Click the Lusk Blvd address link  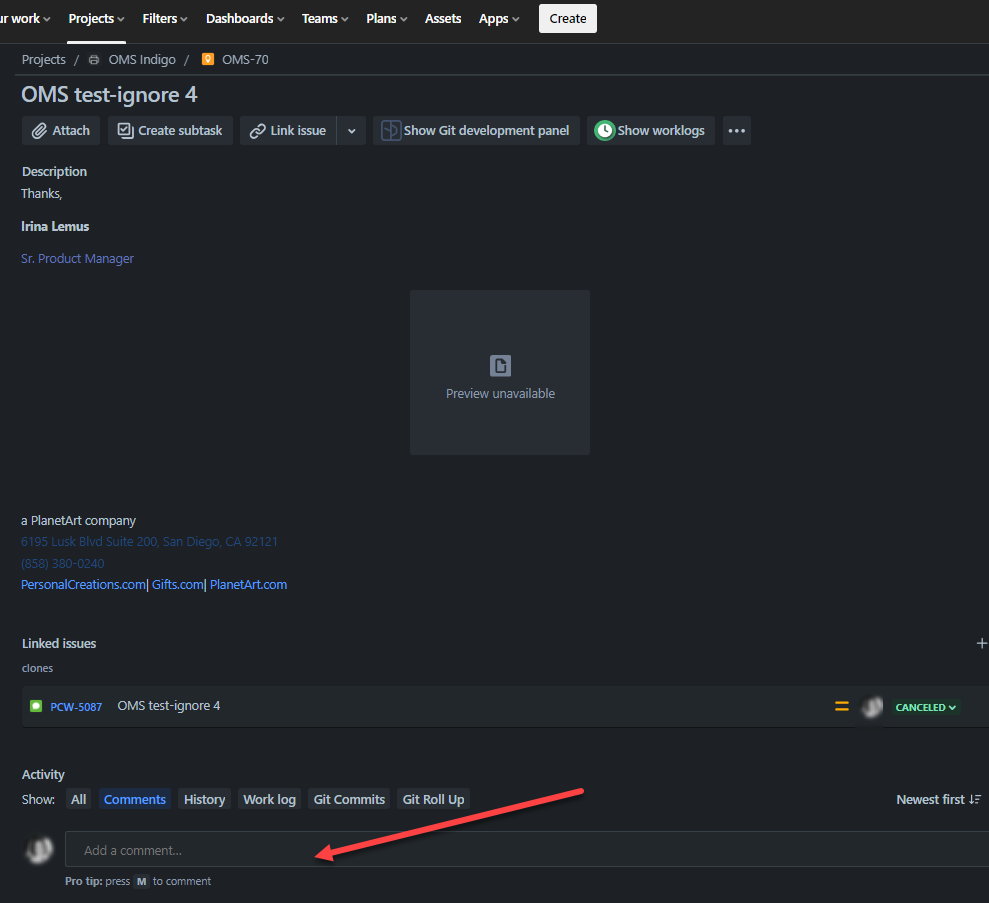[x=149, y=542]
